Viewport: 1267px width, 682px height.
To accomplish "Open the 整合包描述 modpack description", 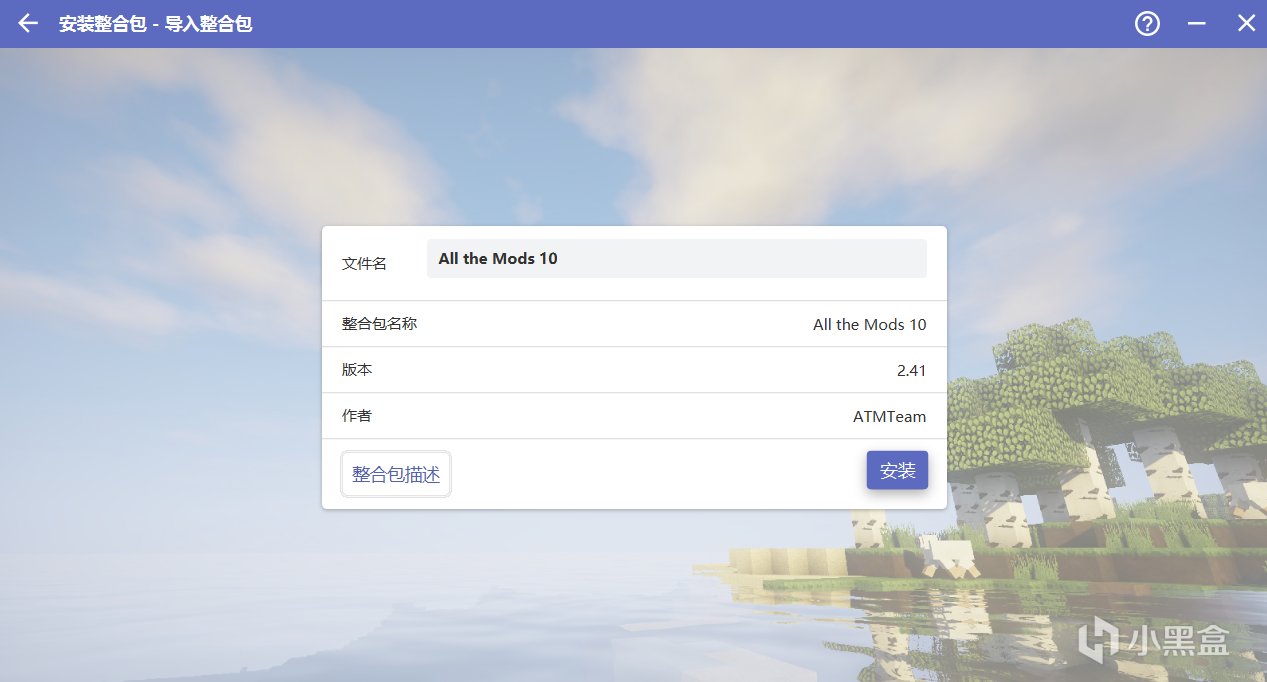I will 396,474.
